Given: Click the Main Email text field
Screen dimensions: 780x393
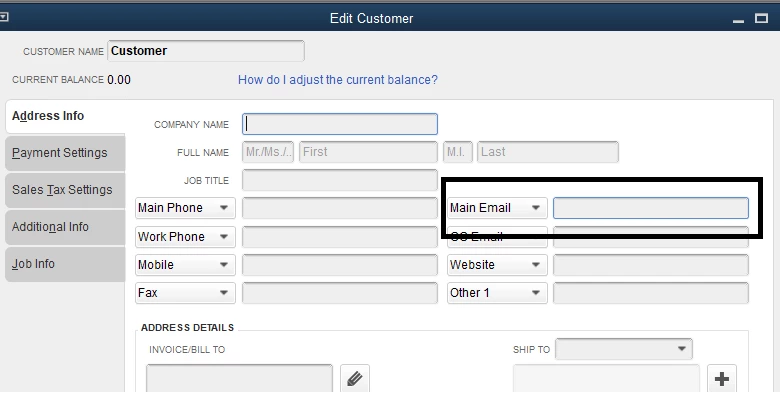Looking at the screenshot, I should [x=651, y=208].
